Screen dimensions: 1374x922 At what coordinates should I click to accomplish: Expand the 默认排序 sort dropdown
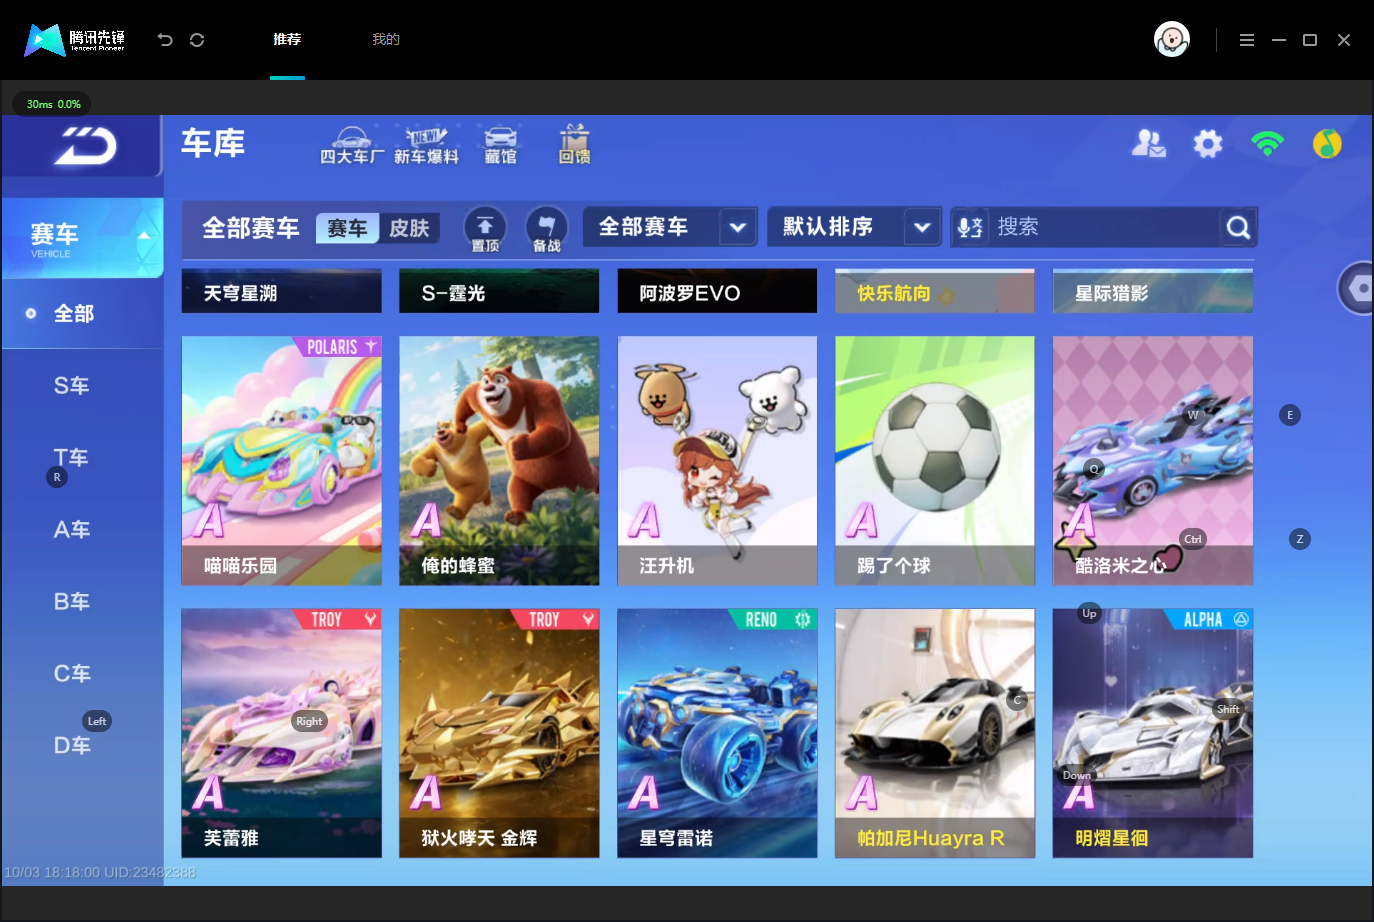pyautogui.click(x=855, y=227)
